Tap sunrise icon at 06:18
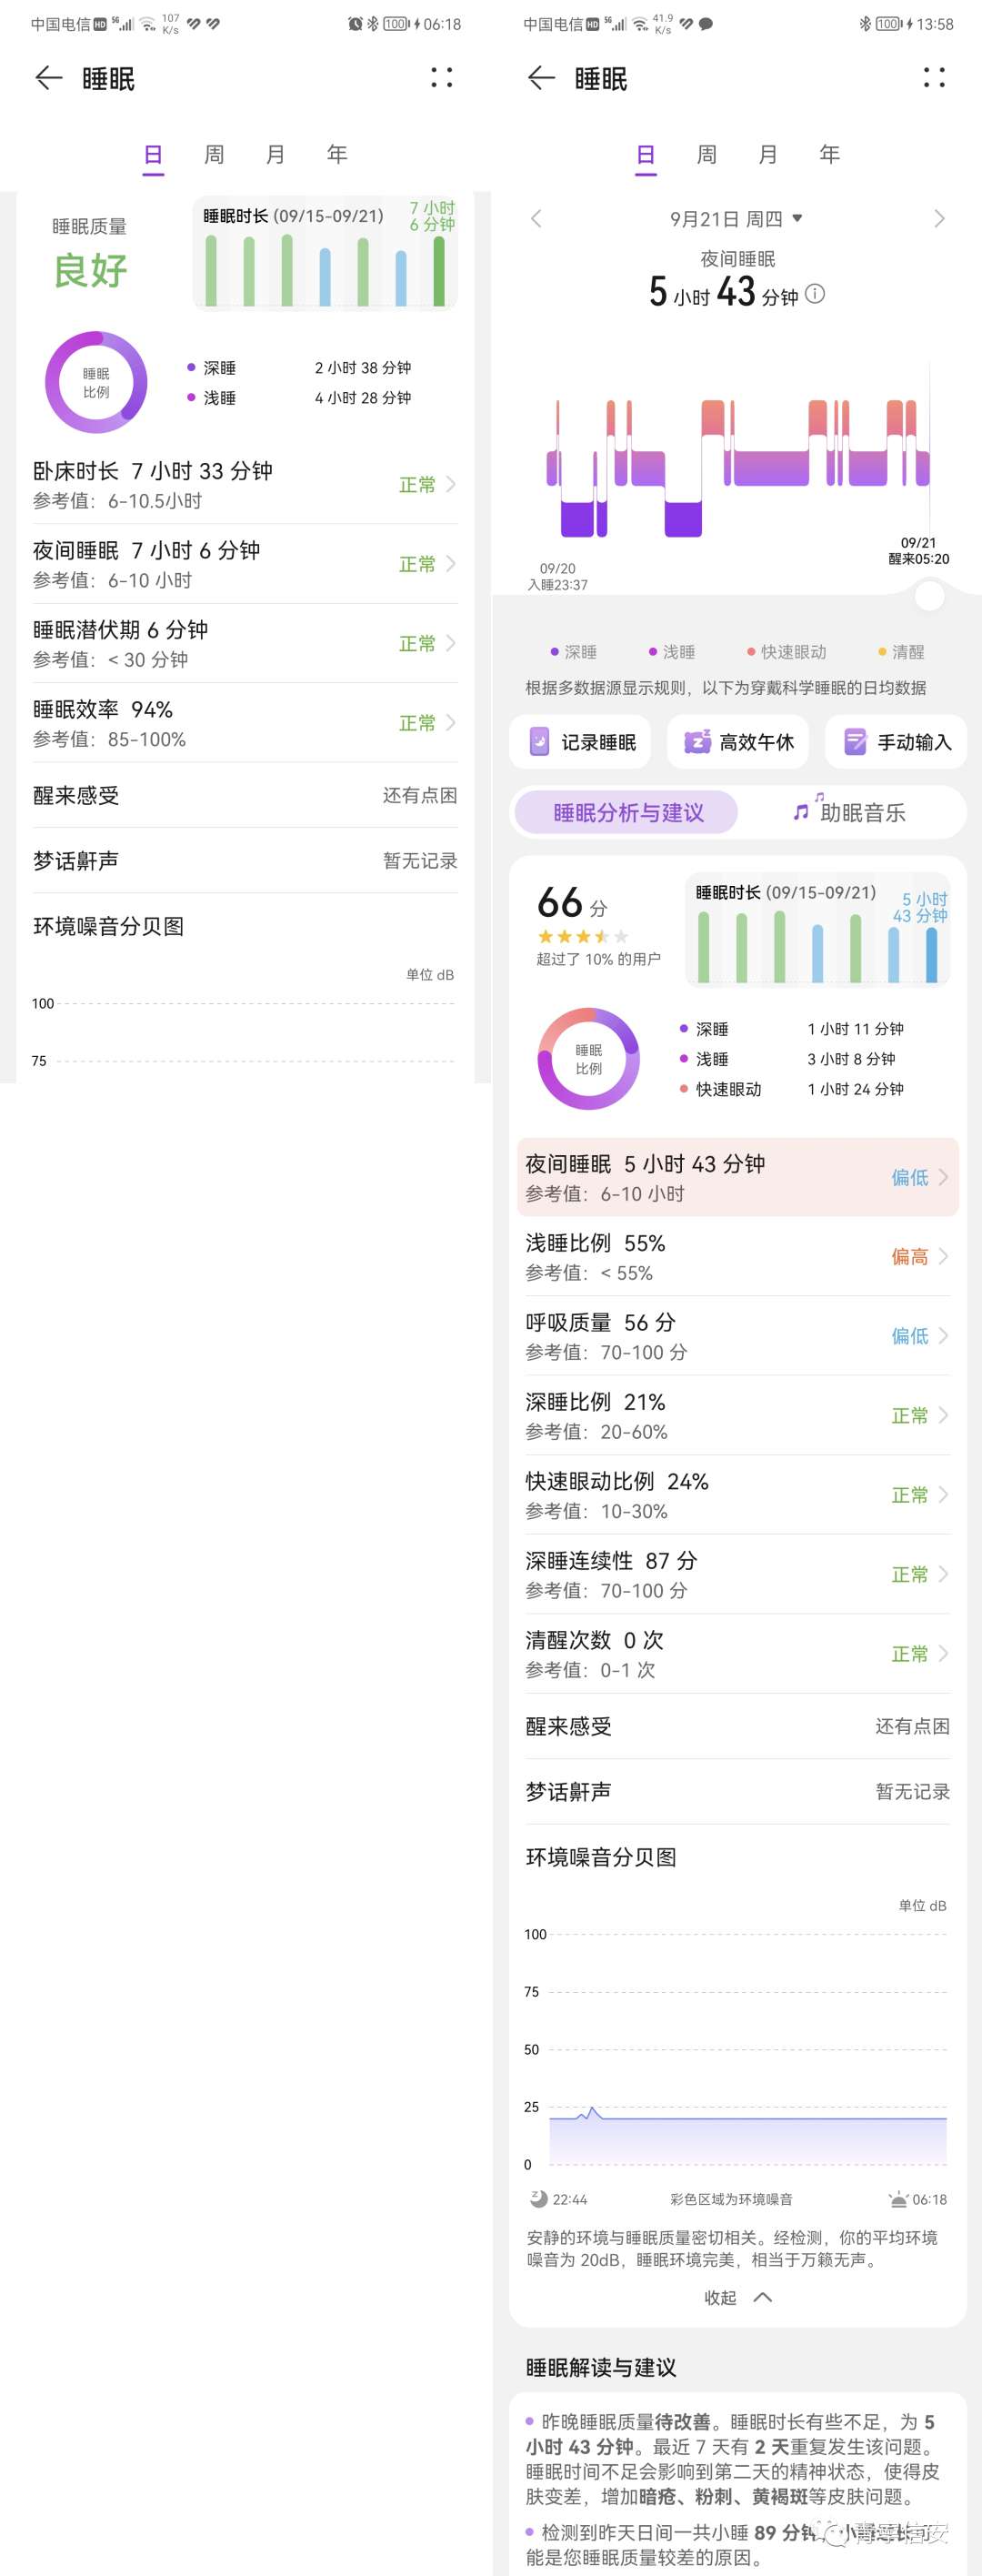982x2576 pixels. pyautogui.click(x=898, y=2199)
